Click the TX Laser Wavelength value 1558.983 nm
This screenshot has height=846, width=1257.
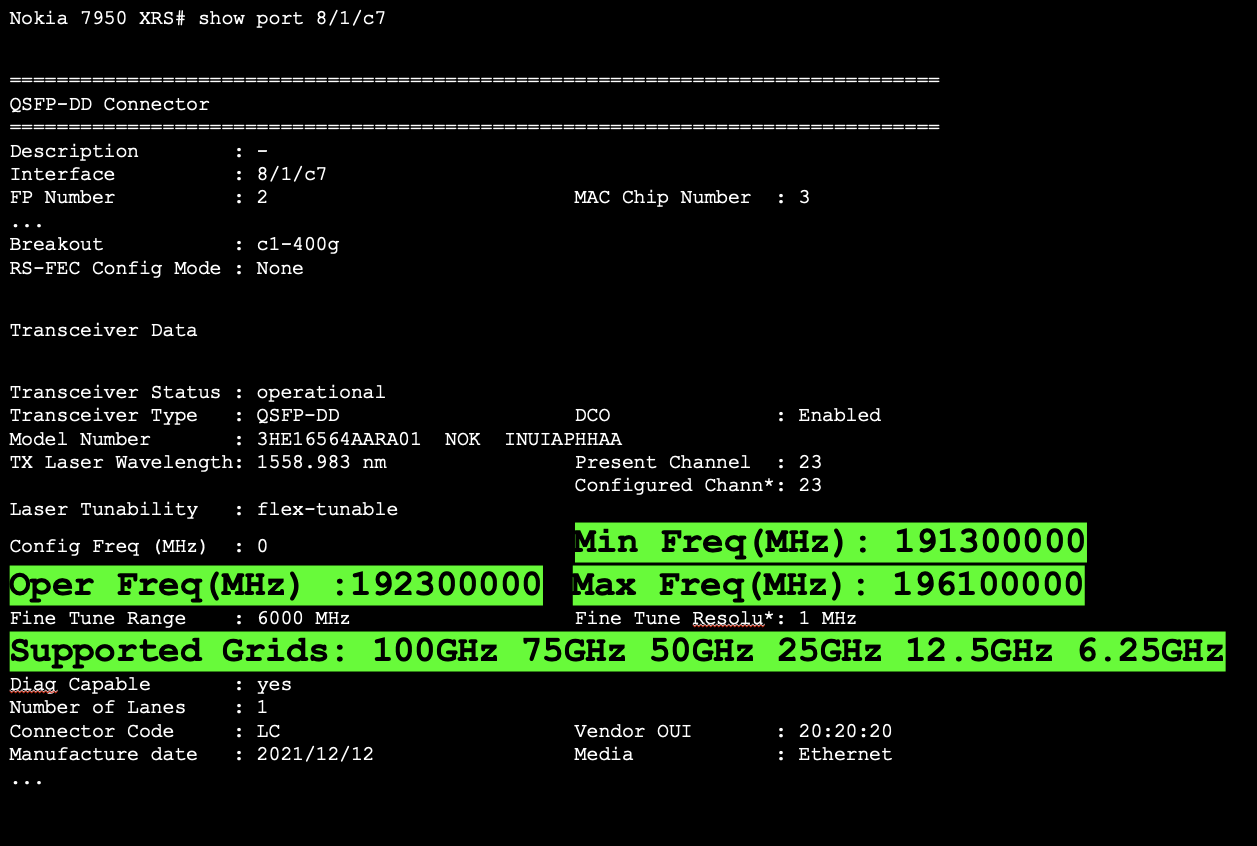click(321, 462)
